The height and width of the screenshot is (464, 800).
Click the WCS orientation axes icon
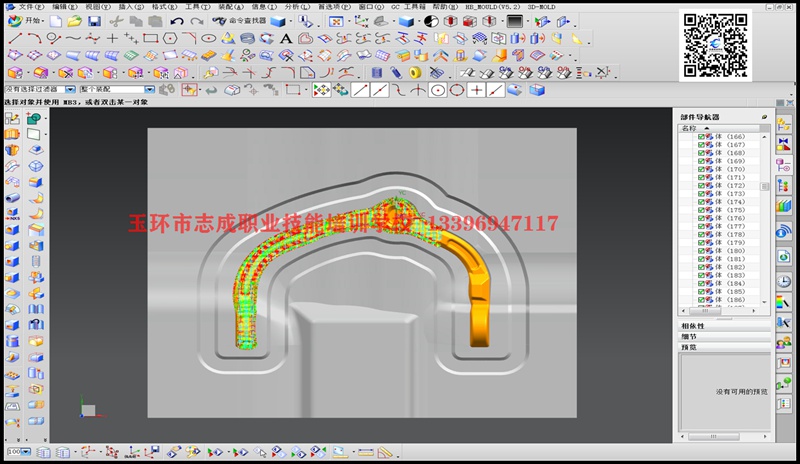pyautogui.click(x=362, y=21)
